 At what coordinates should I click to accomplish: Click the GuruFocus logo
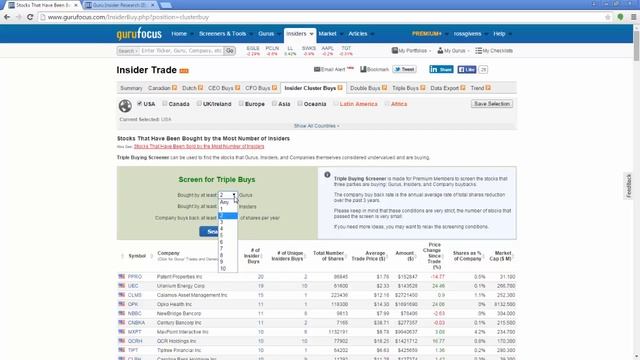(x=139, y=34)
